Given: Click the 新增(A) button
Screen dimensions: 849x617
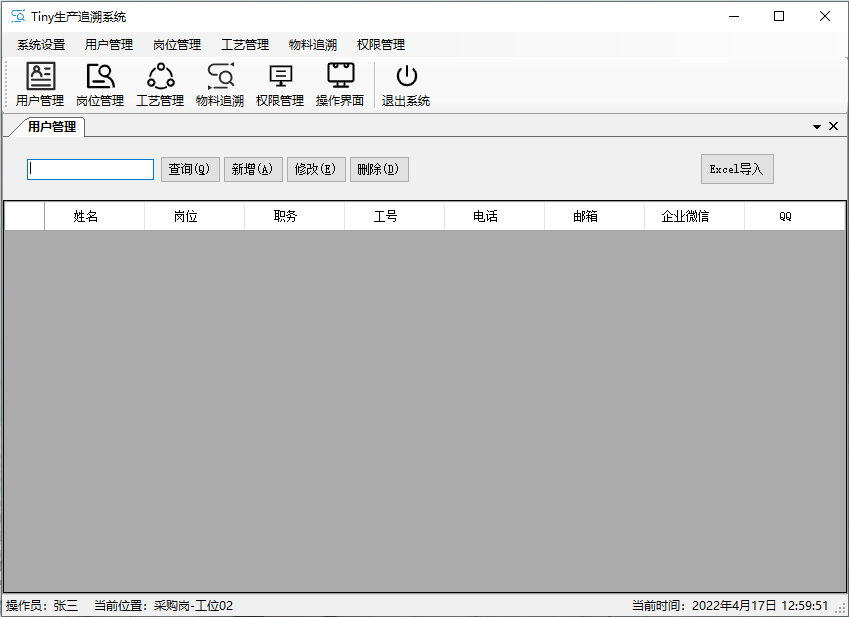Looking at the screenshot, I should [x=252, y=170].
